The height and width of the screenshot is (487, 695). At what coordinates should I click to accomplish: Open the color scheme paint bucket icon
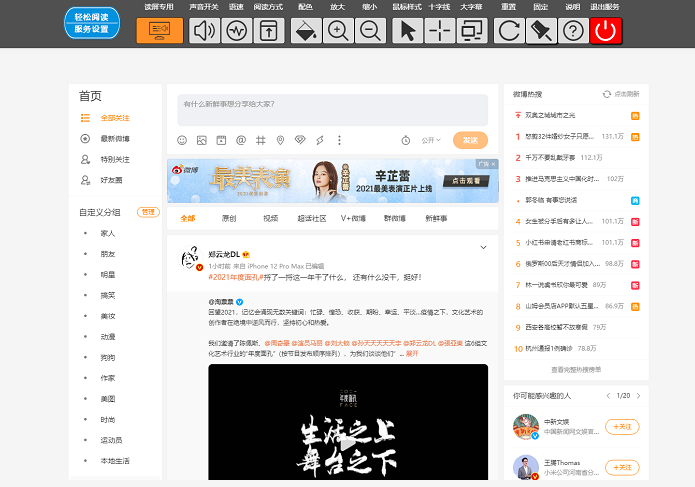pyautogui.click(x=306, y=31)
